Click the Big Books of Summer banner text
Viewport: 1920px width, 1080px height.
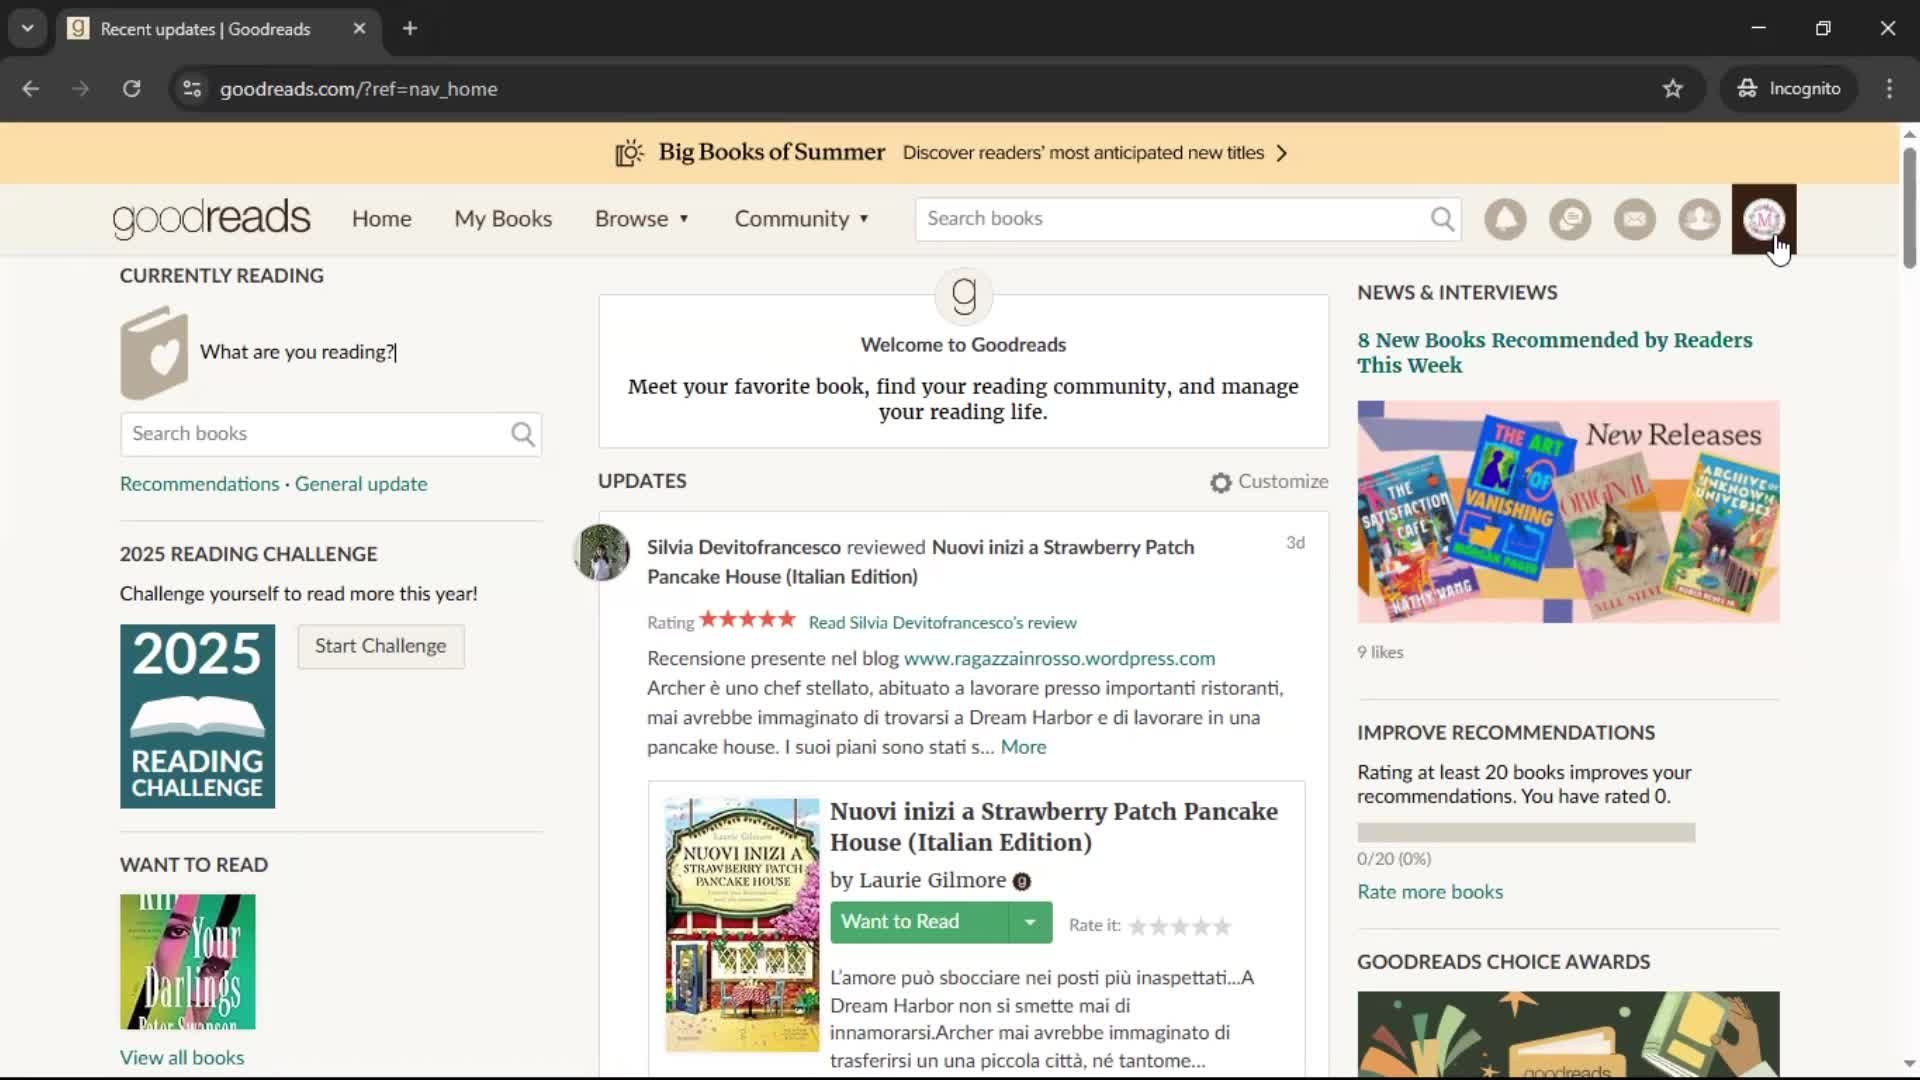click(771, 152)
